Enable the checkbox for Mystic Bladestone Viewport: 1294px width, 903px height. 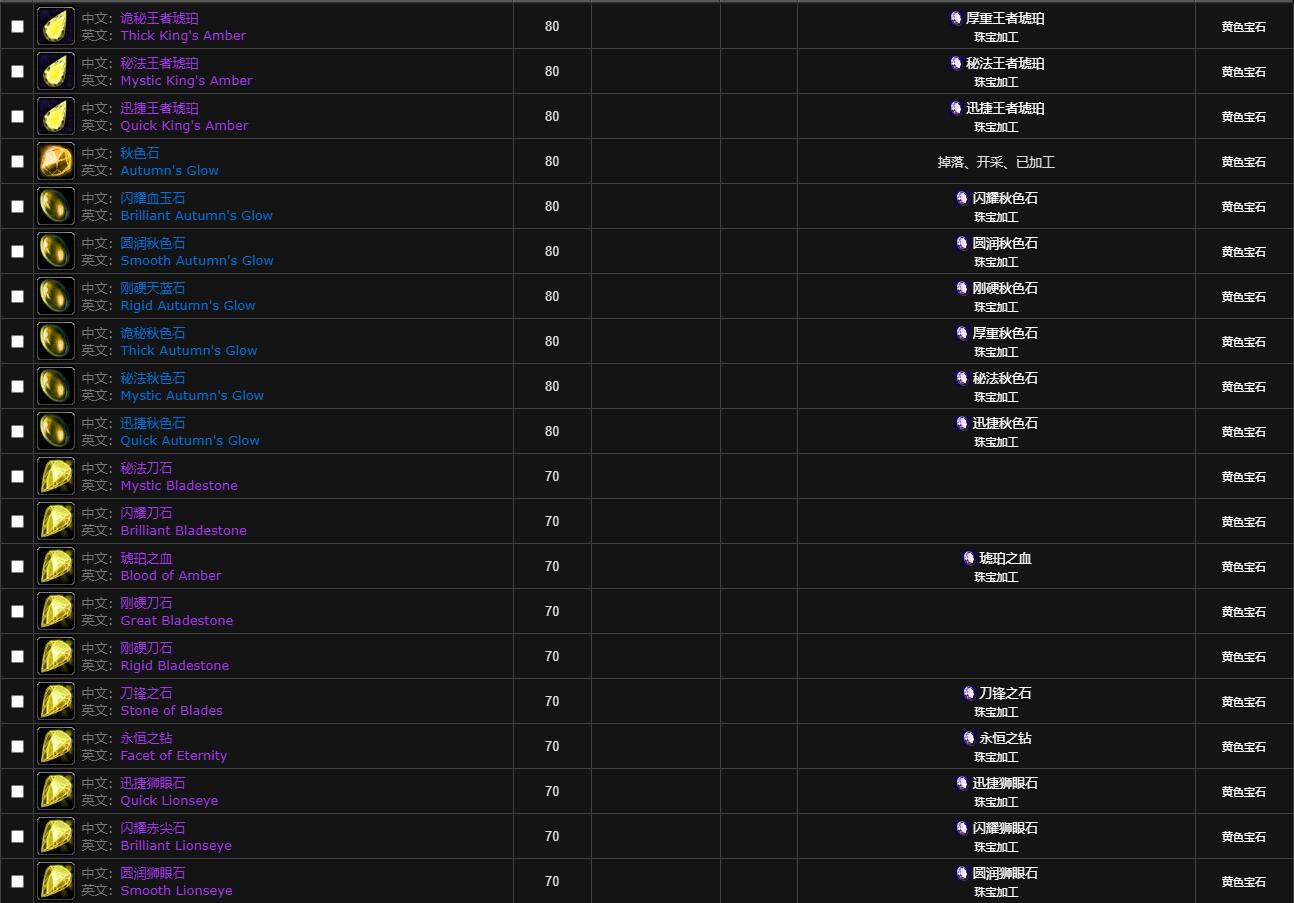tap(17, 477)
